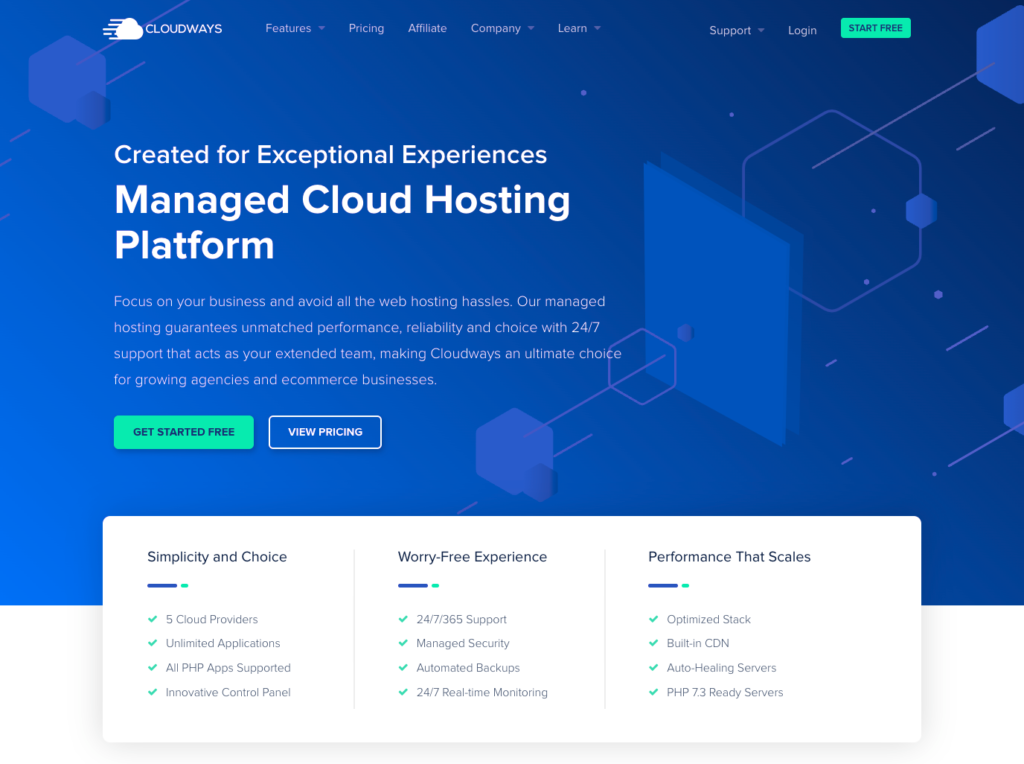Click the VIEW PRICING button
The height and width of the screenshot is (764, 1024).
point(325,432)
